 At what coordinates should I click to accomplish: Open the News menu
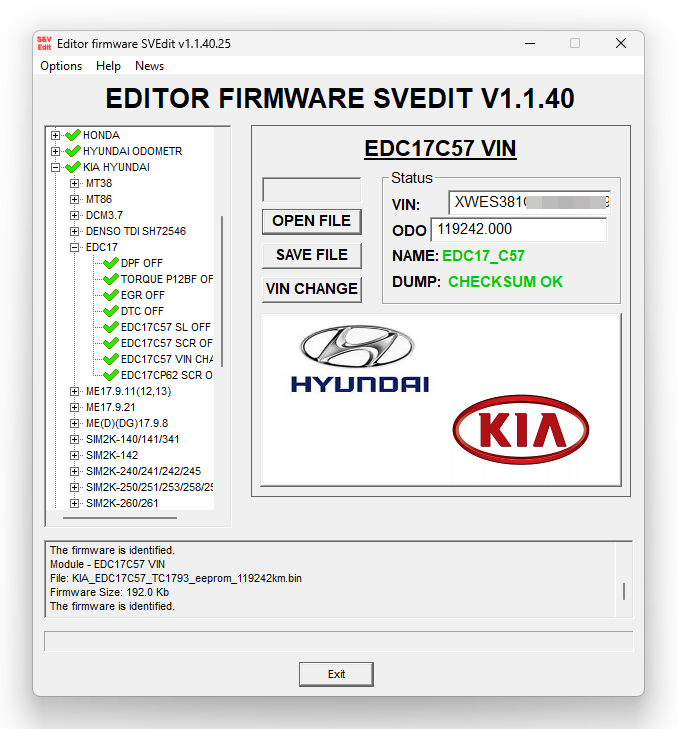point(149,66)
